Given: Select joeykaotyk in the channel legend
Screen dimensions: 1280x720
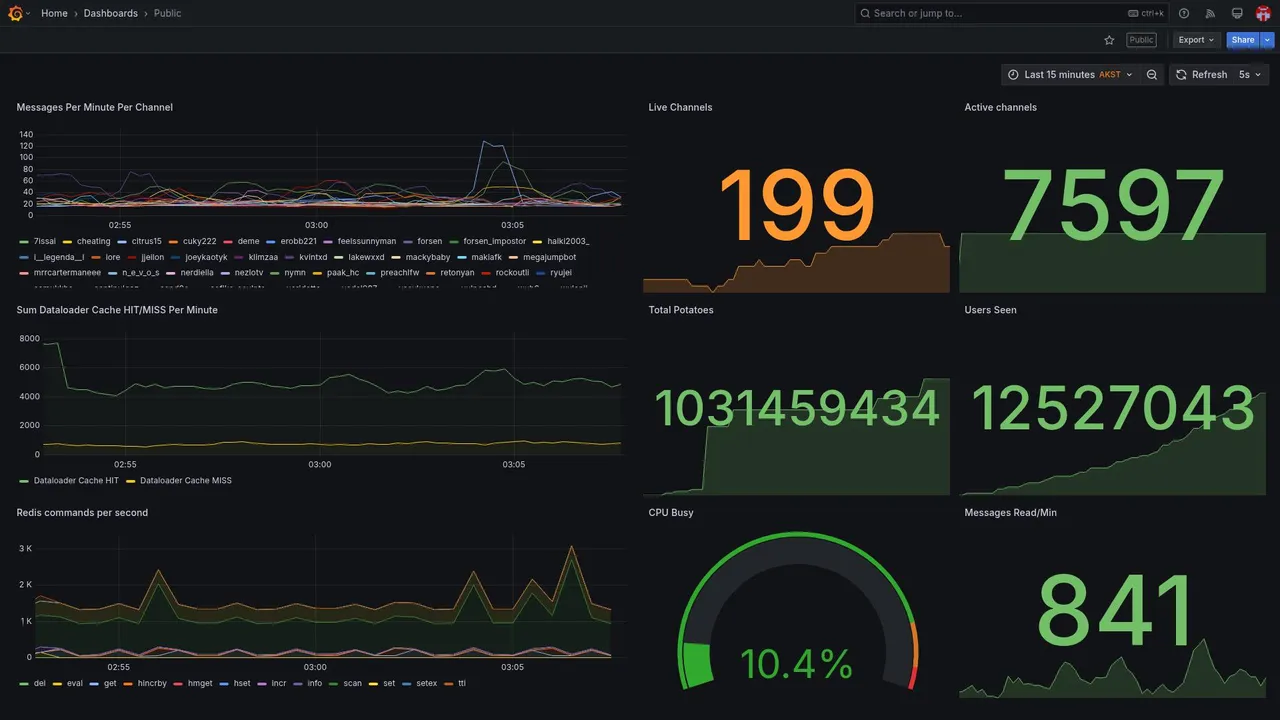Looking at the screenshot, I should coord(207,257).
